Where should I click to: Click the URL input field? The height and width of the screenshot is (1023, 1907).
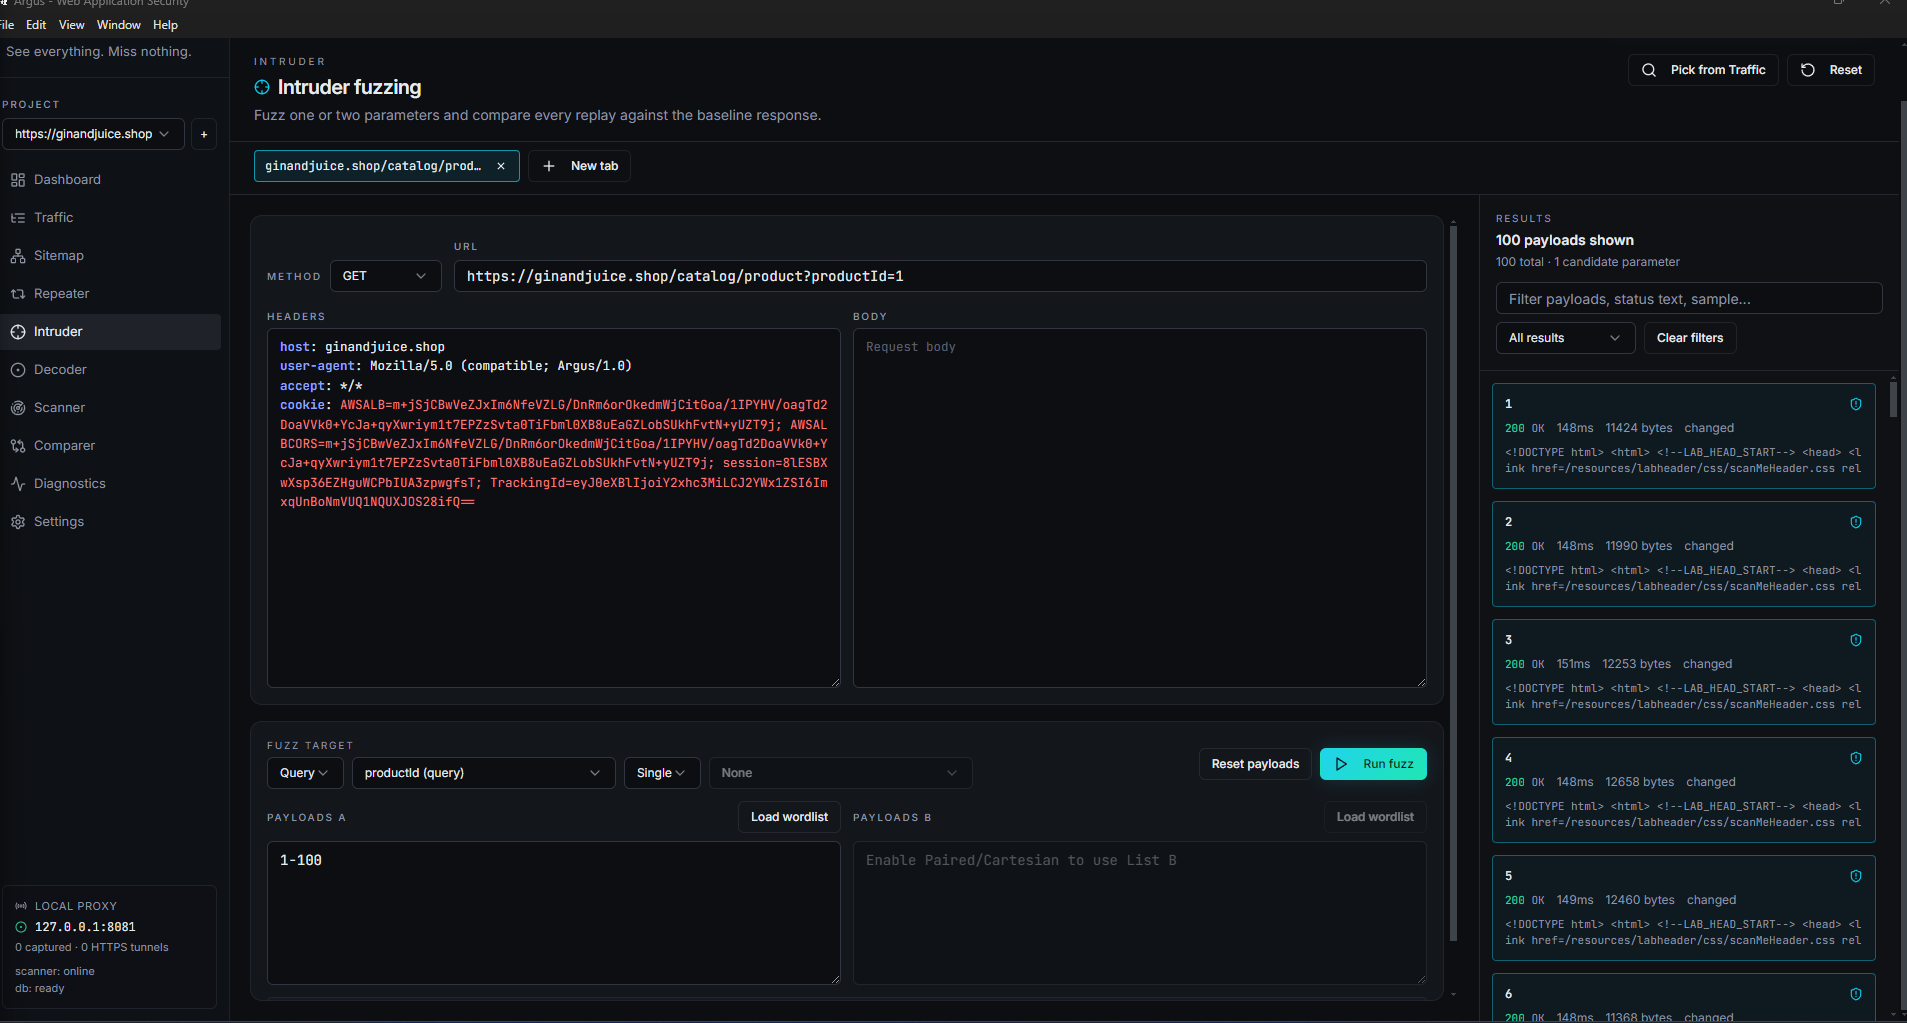pos(940,276)
